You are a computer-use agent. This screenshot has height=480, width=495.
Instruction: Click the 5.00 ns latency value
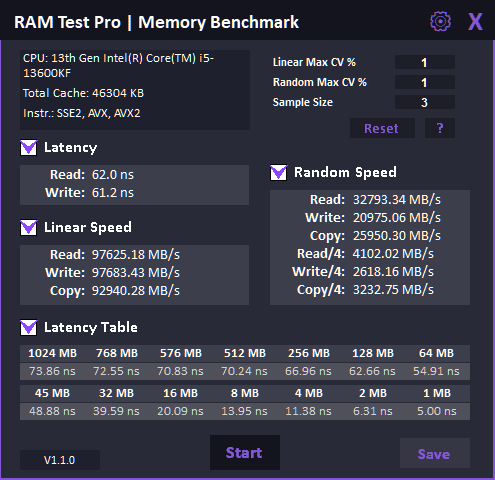437,411
